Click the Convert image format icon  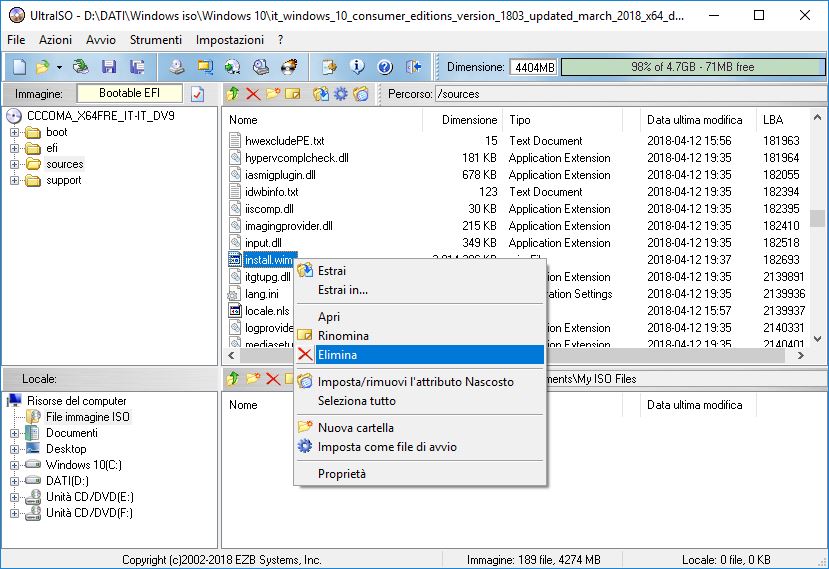(x=205, y=67)
